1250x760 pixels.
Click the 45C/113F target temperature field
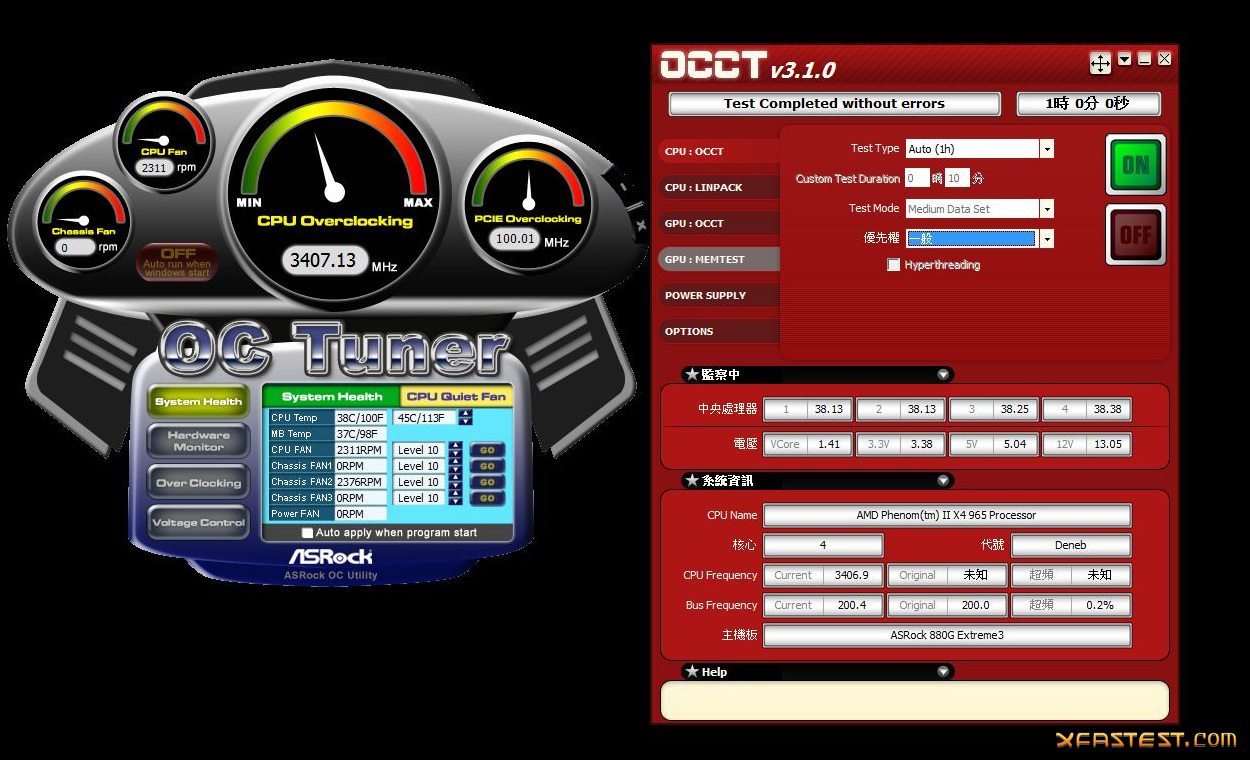click(425, 418)
